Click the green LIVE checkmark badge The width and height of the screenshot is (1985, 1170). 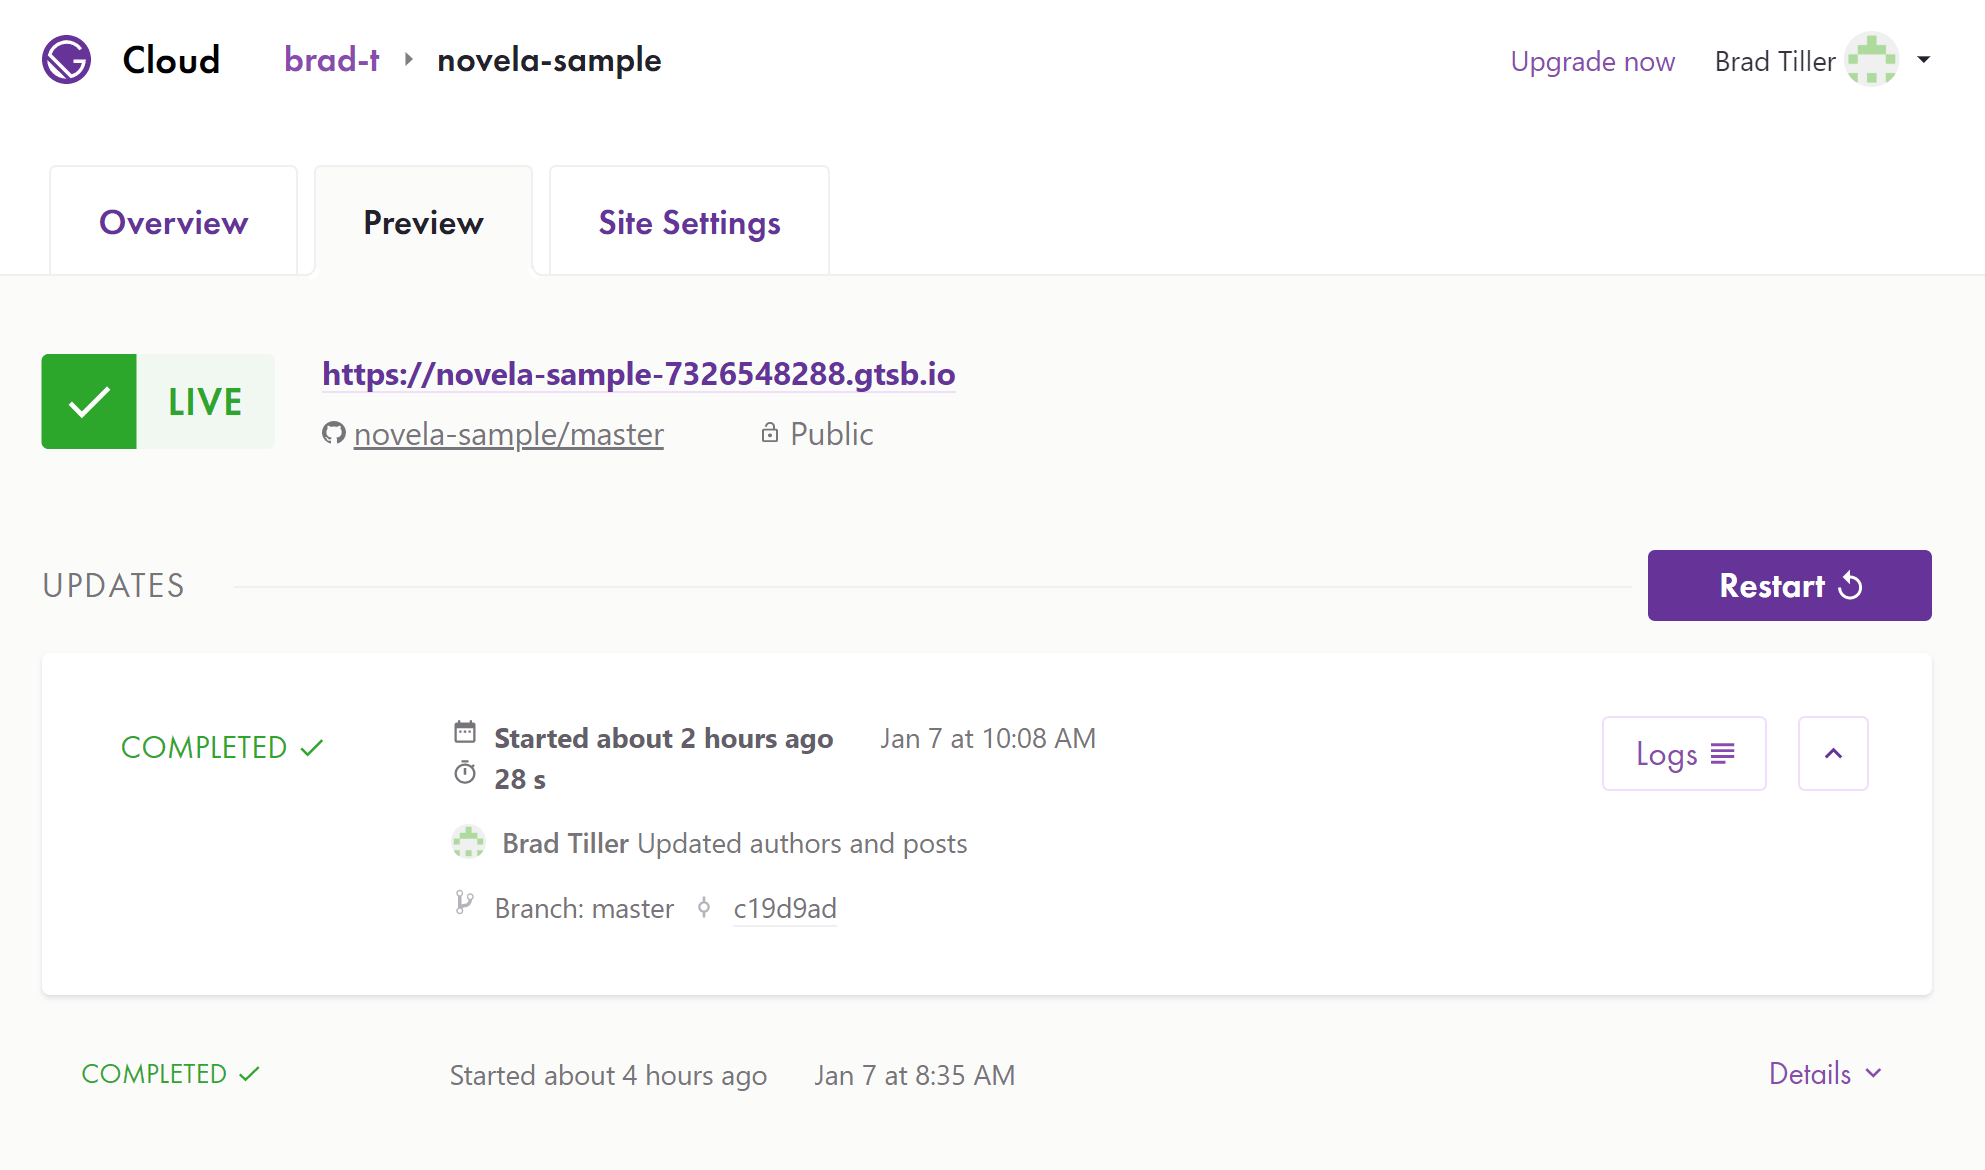pos(89,402)
